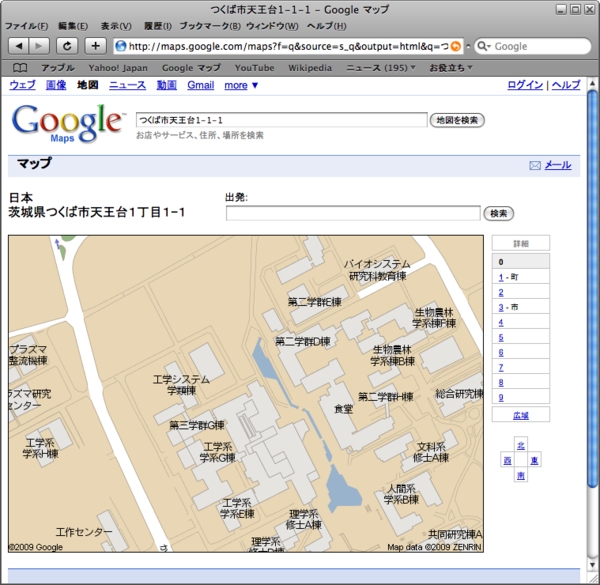Add a bookmark with the plus button
This screenshot has height=585, width=600.
click(x=95, y=46)
